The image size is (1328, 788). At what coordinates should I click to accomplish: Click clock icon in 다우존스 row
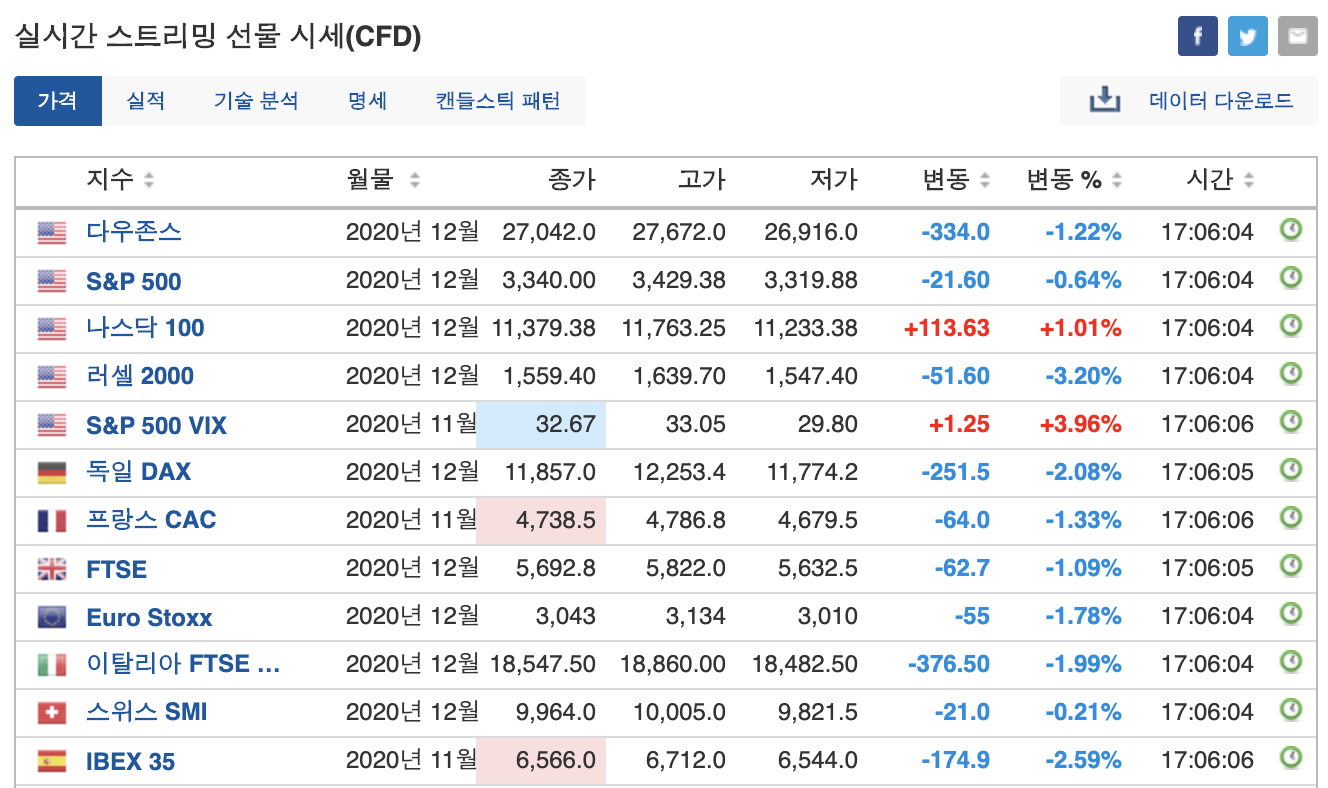point(1291,230)
